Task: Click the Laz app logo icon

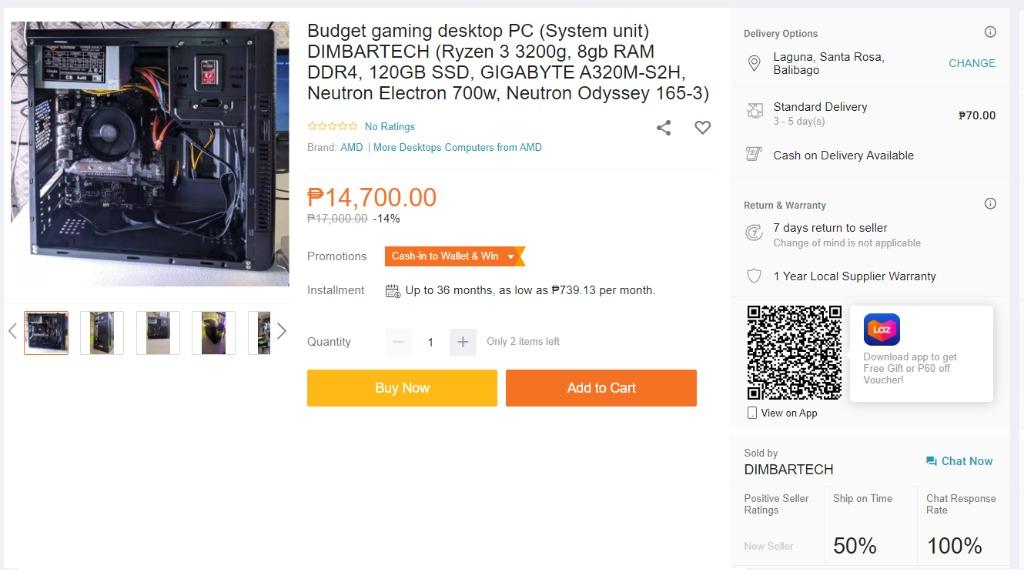Action: [881, 329]
